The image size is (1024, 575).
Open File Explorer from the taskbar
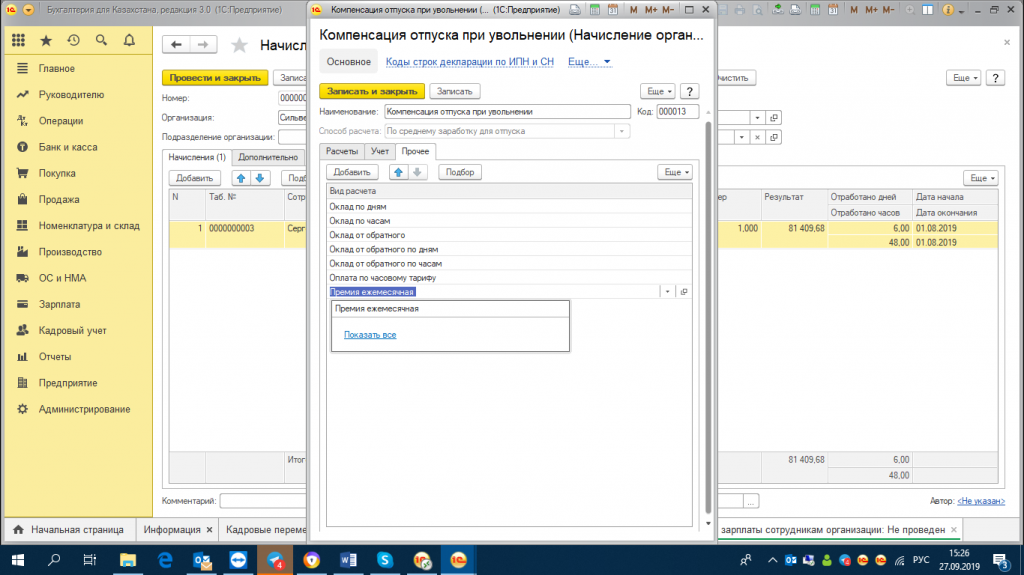128,560
